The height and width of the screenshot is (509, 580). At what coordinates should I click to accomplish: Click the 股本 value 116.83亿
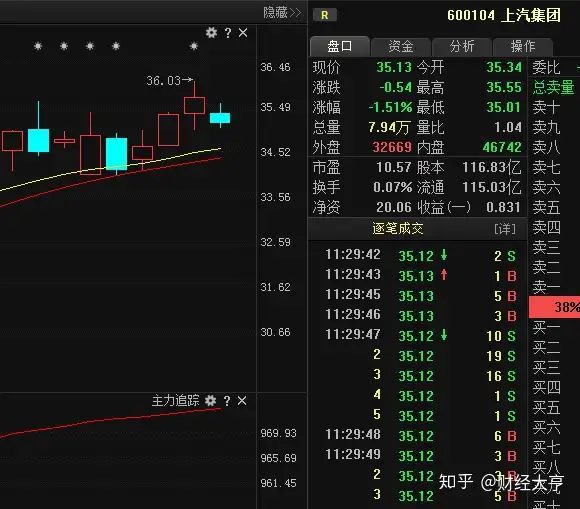492,167
